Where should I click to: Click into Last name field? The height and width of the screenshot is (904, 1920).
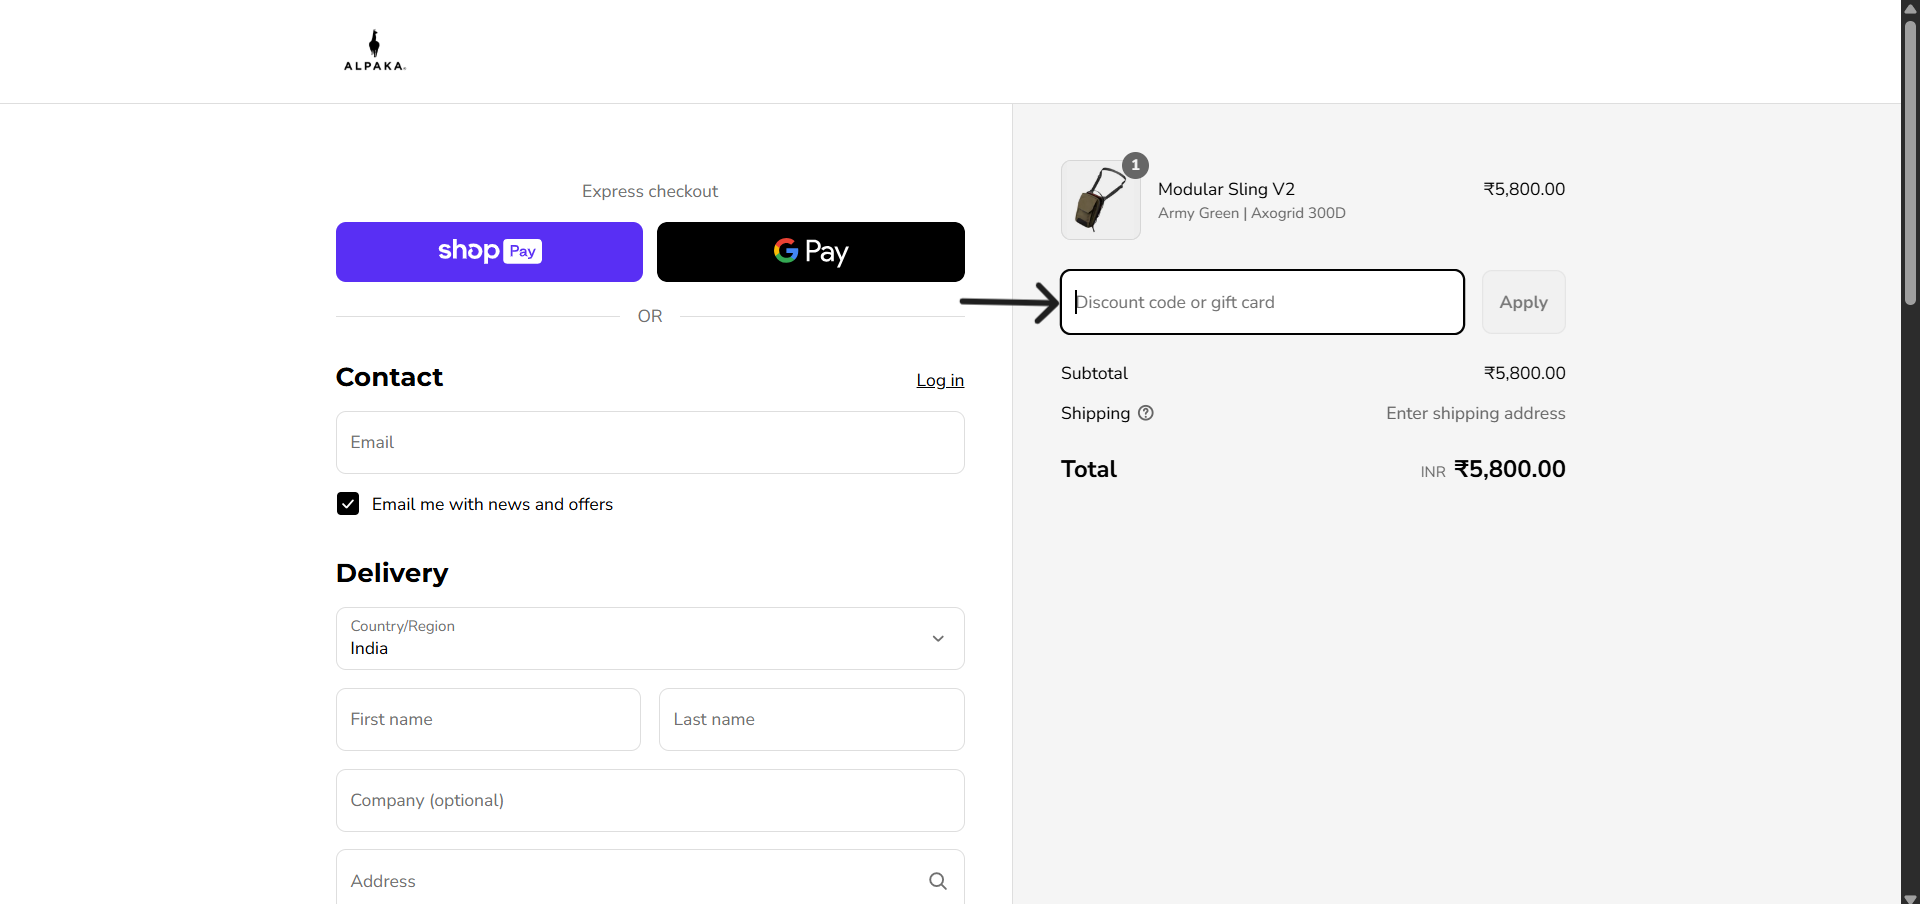pos(811,720)
